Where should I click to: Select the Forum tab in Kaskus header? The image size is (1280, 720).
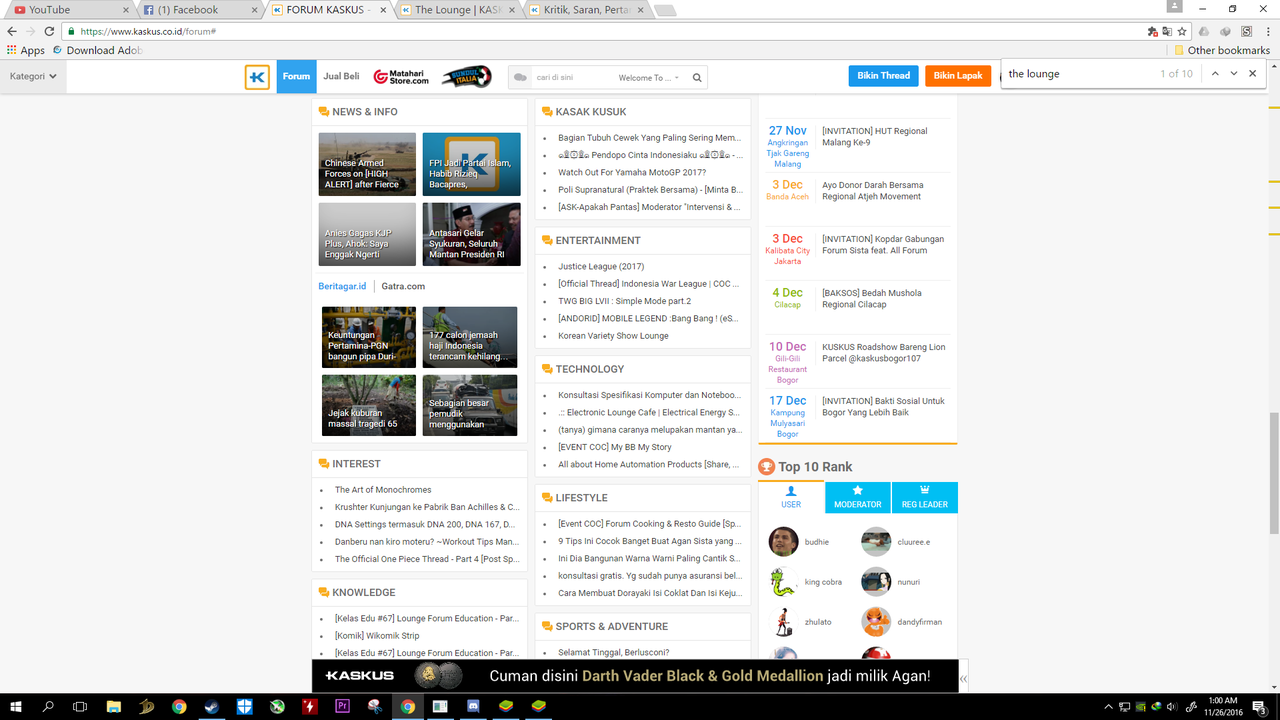point(296,76)
